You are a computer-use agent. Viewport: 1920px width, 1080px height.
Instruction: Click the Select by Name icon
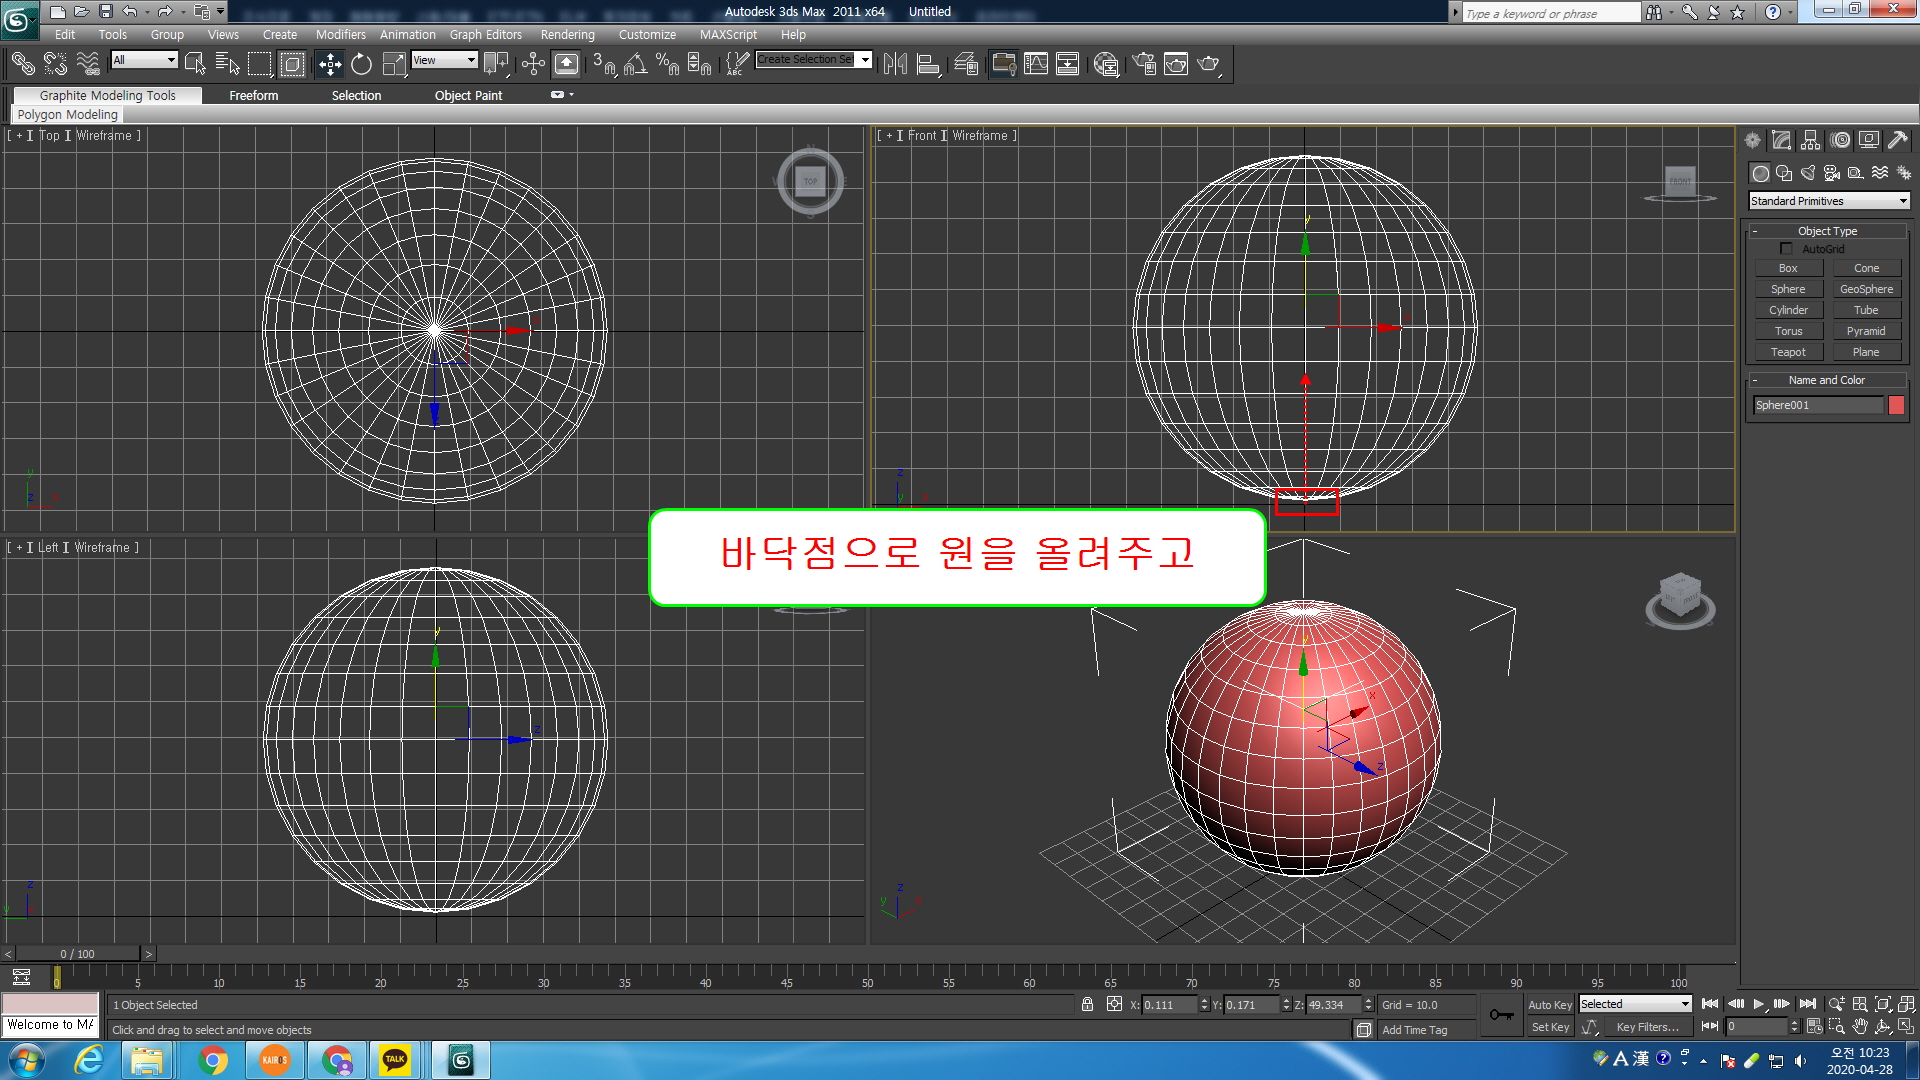click(227, 65)
